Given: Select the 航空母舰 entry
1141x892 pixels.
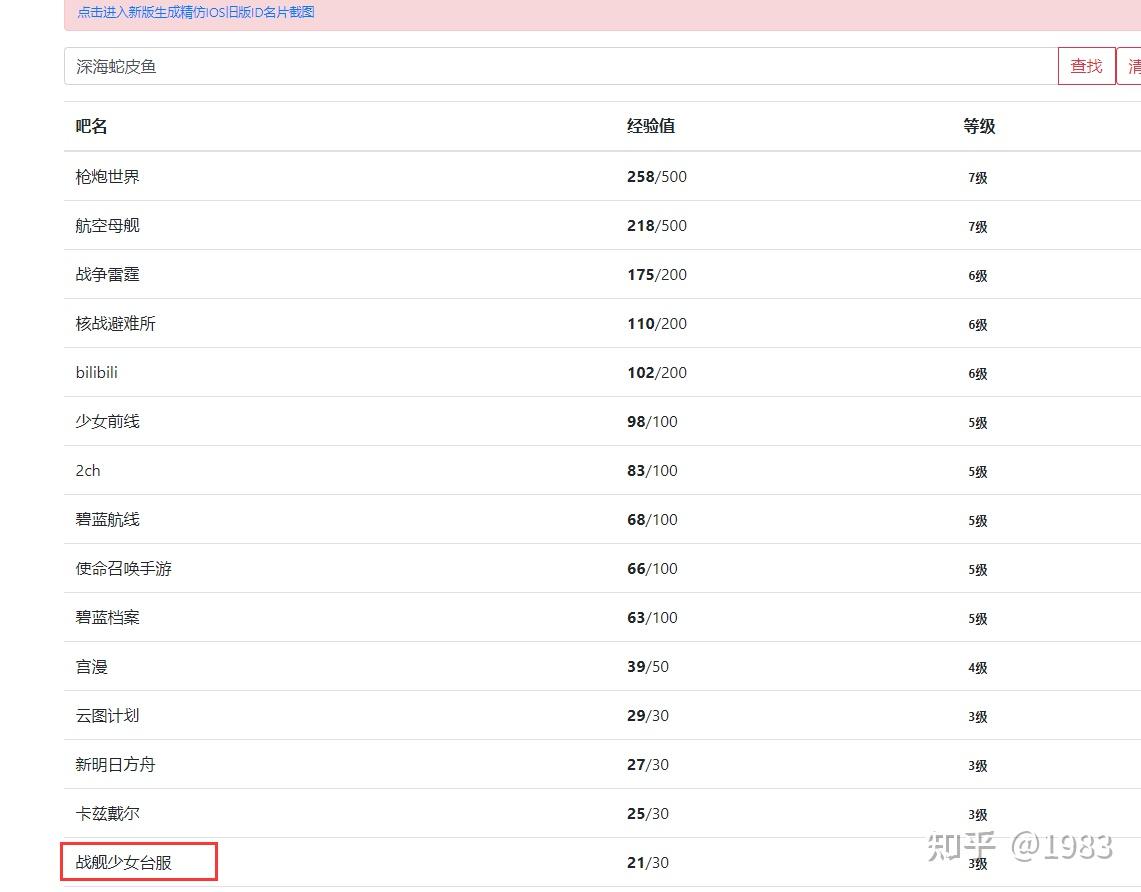Looking at the screenshot, I should (107, 226).
